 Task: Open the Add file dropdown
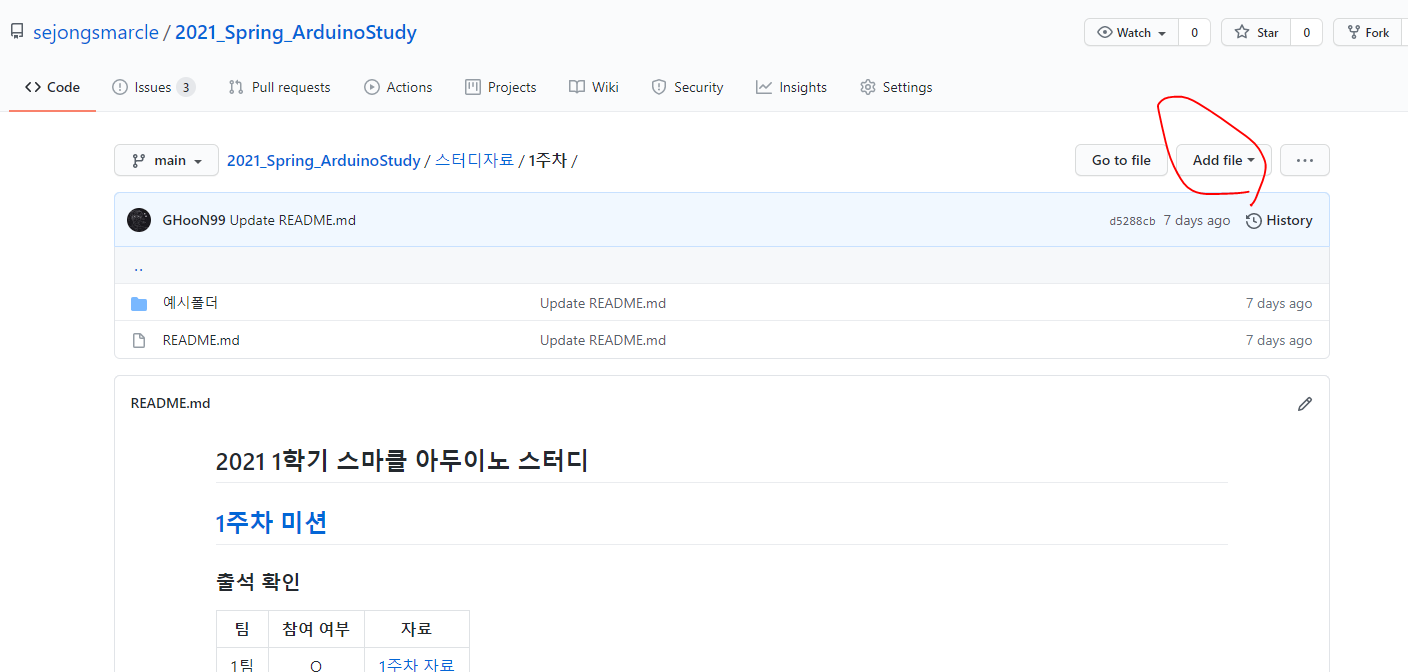coord(1223,160)
